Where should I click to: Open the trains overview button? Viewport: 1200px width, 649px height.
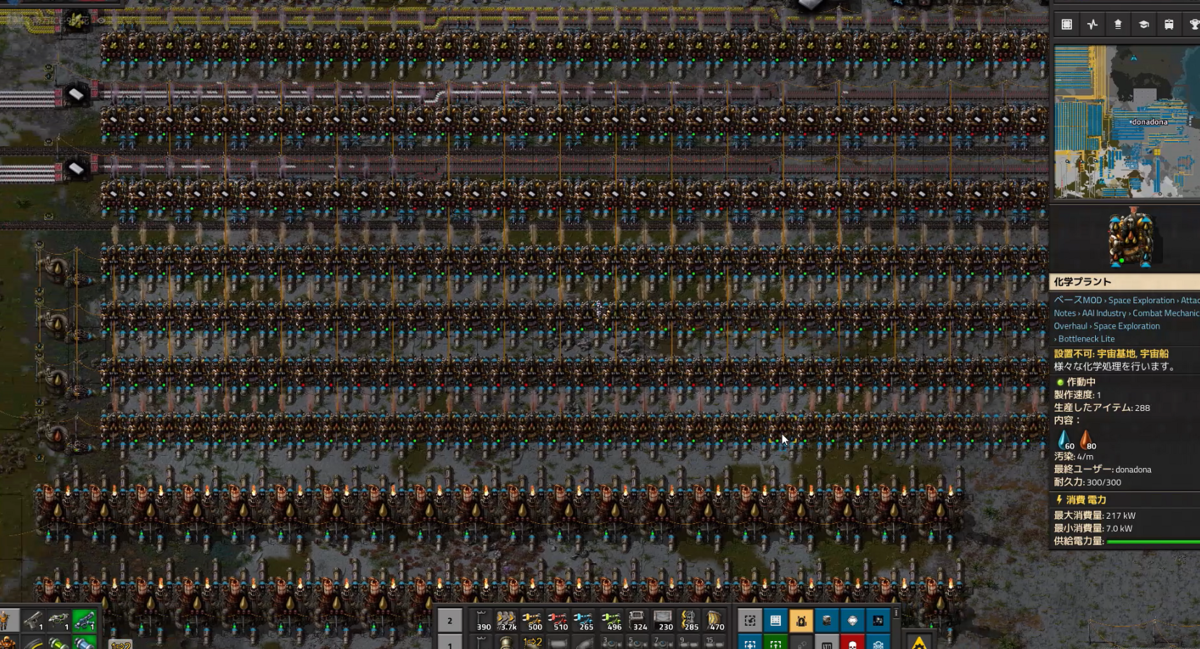tap(1169, 24)
